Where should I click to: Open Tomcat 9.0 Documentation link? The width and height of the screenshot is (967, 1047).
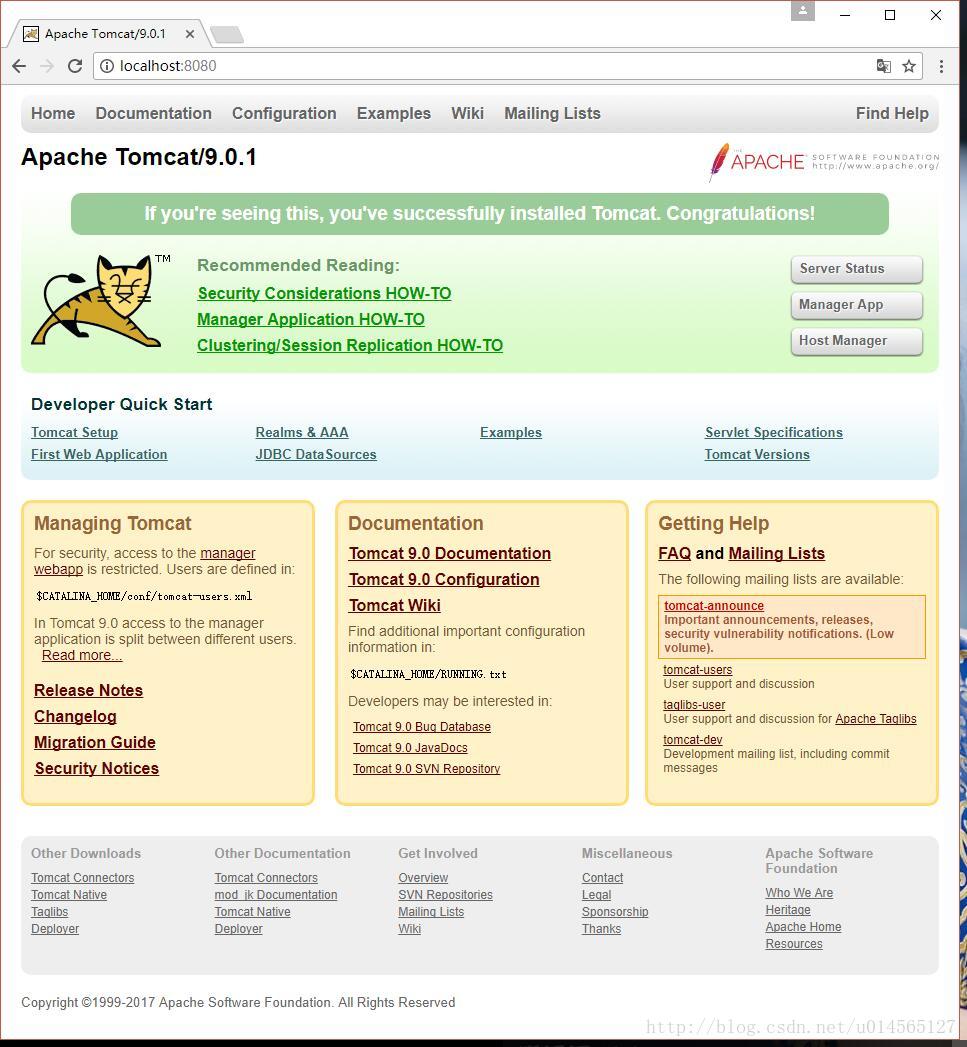(x=449, y=554)
